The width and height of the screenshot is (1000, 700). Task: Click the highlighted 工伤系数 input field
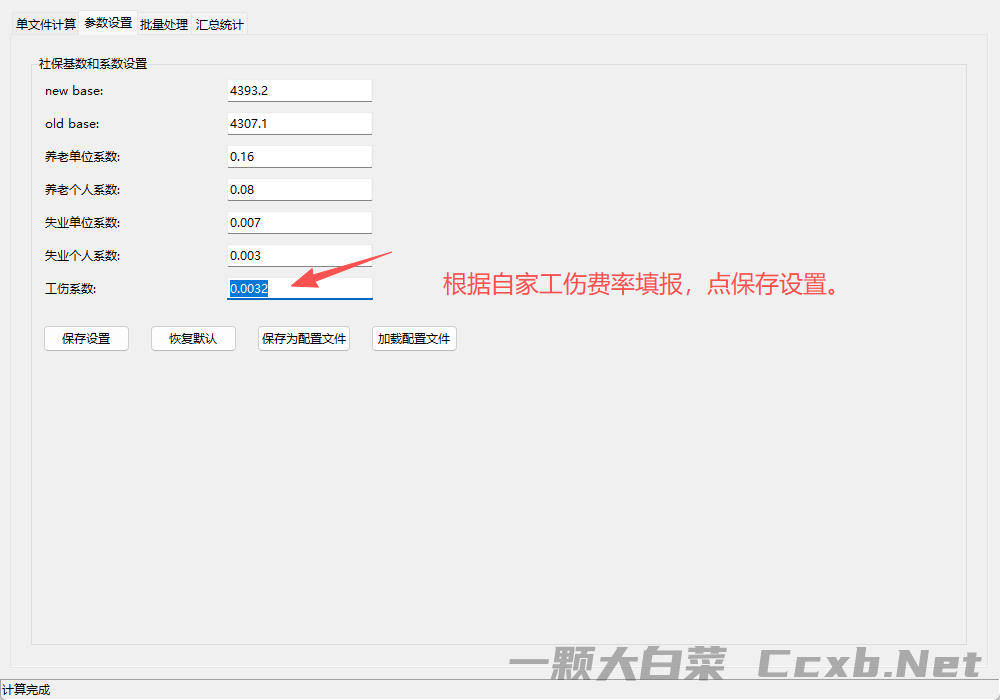click(x=300, y=288)
